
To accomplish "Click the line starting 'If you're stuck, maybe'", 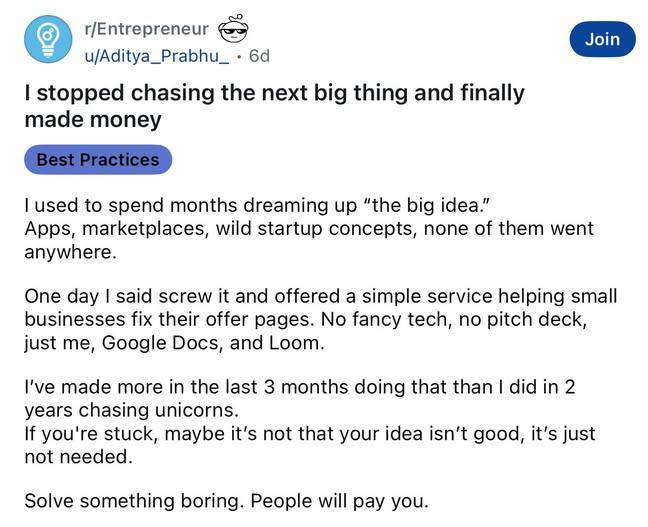I will point(310,433).
